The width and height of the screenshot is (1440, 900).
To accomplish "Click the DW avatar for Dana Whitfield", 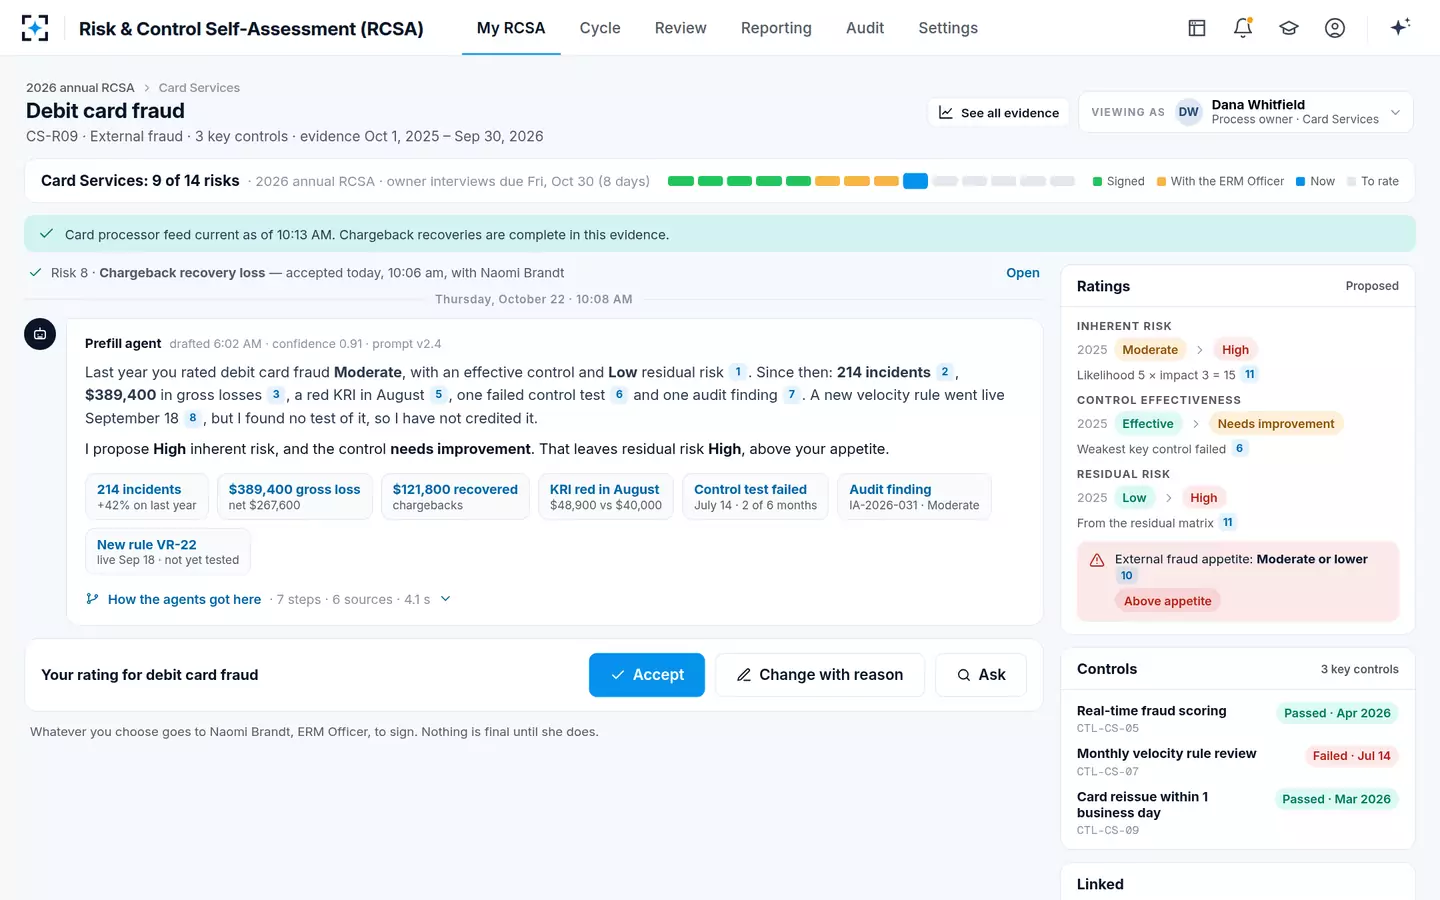I will click(1188, 112).
